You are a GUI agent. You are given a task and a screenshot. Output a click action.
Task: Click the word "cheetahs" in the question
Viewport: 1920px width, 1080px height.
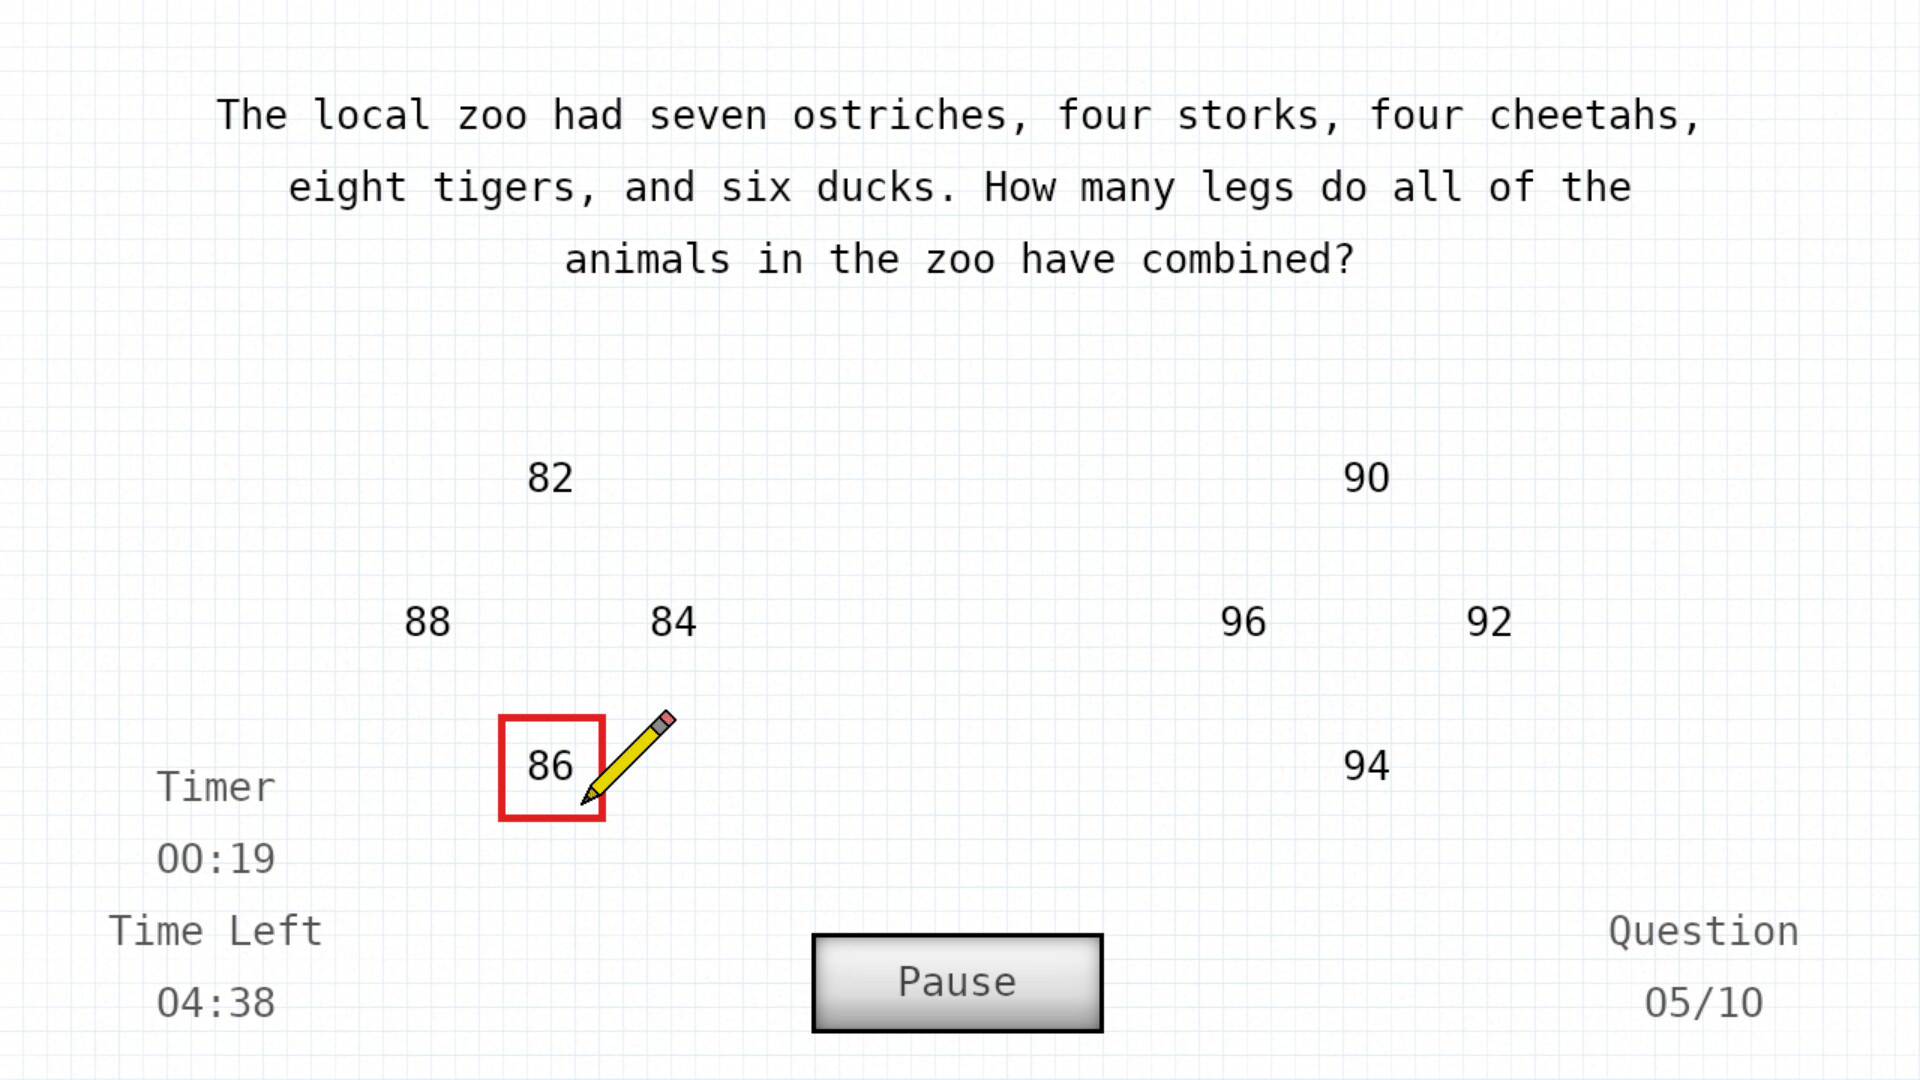pyautogui.click(x=1583, y=116)
